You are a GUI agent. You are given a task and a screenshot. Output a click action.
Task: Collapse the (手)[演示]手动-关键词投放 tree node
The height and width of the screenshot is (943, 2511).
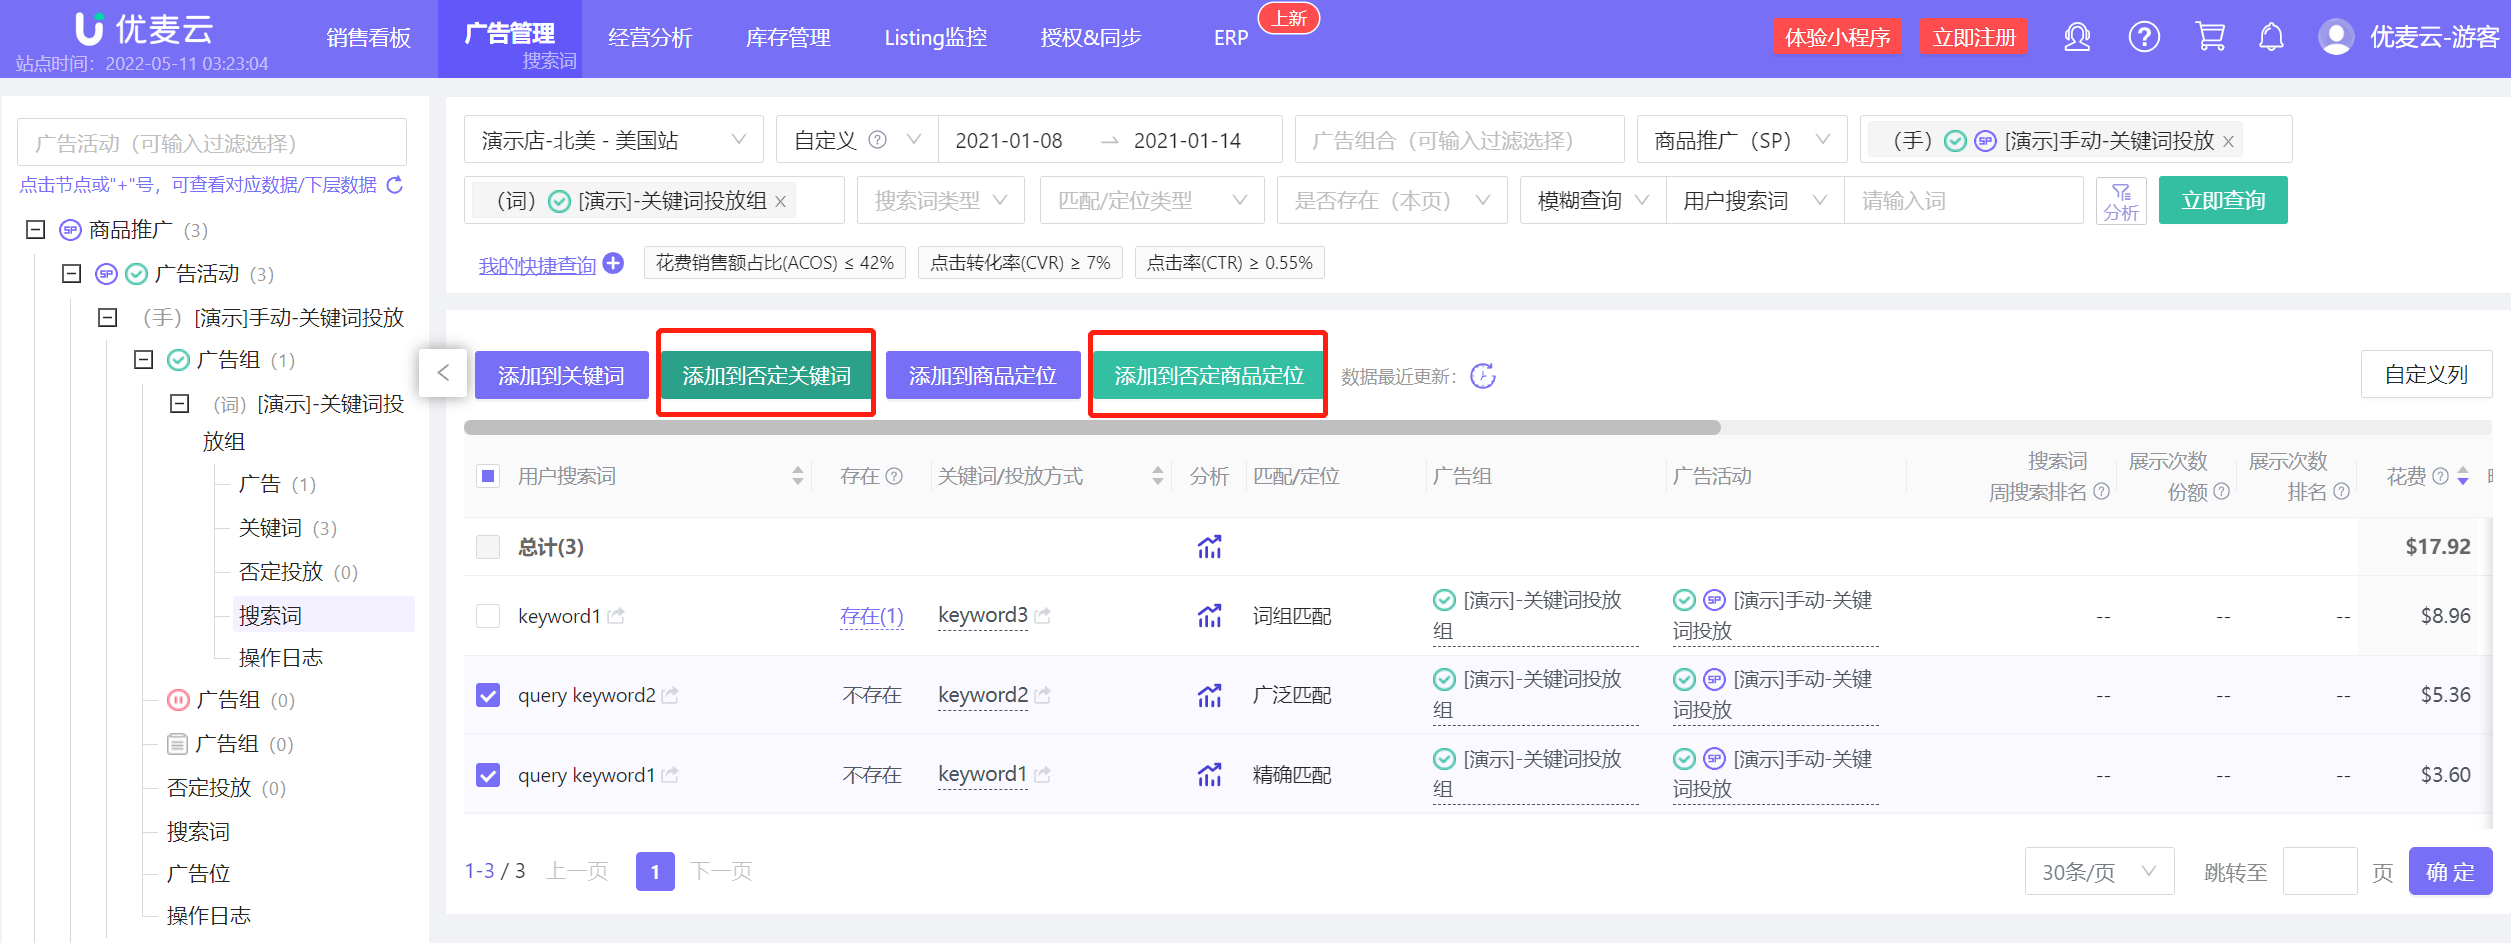click(107, 318)
